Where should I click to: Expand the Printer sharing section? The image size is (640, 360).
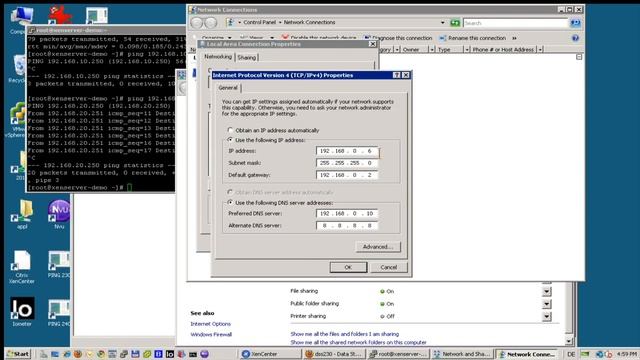pyautogui.click(x=547, y=316)
